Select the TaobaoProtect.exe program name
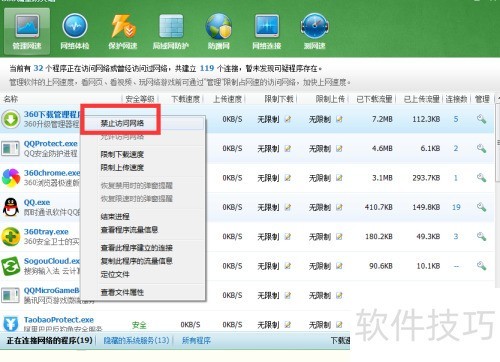Image resolution: width=500 pixels, height=362 pixels. click(59, 320)
